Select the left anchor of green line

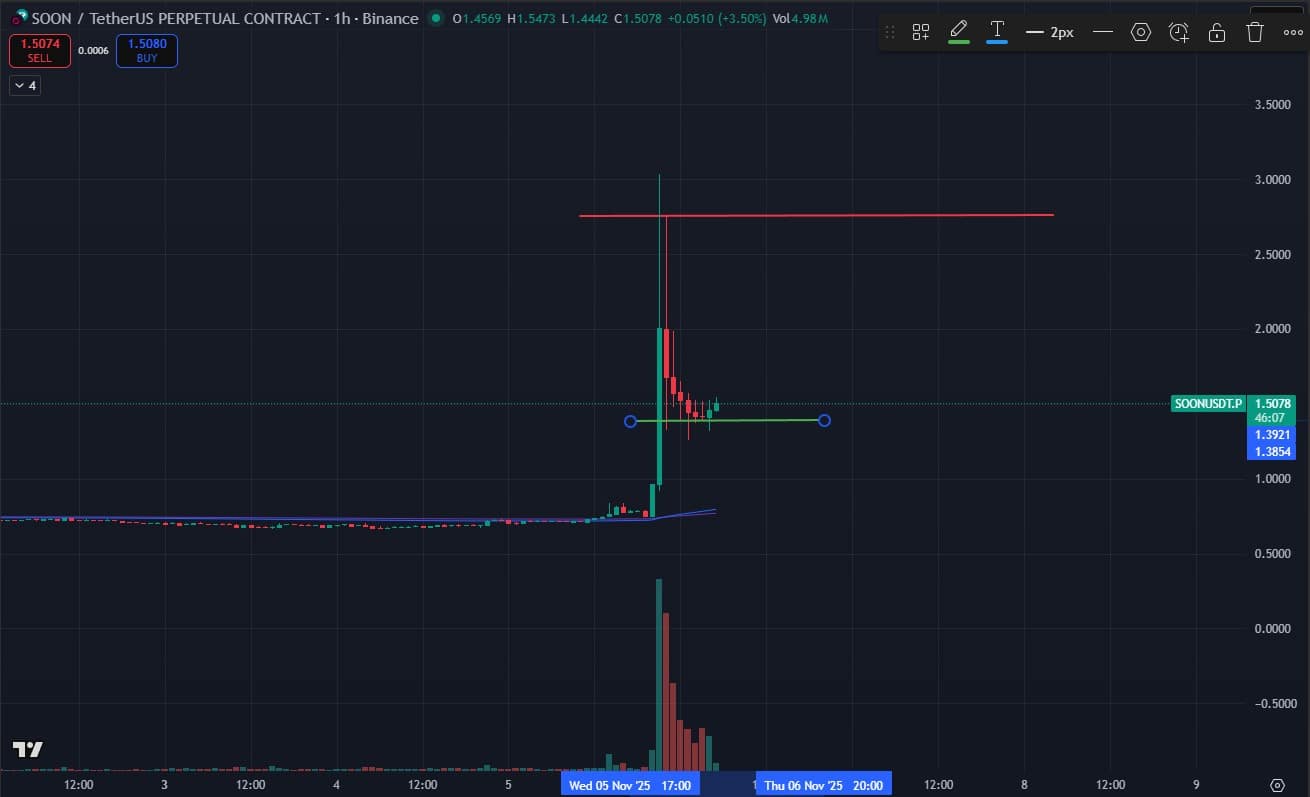click(630, 421)
